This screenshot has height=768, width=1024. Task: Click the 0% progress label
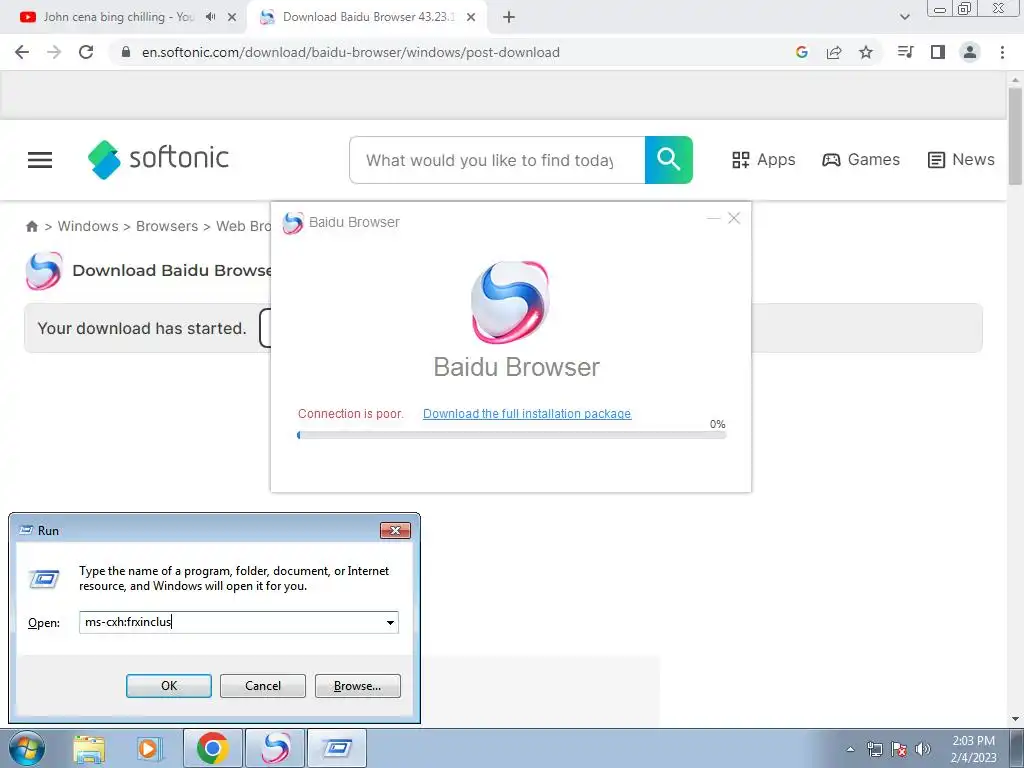click(718, 424)
